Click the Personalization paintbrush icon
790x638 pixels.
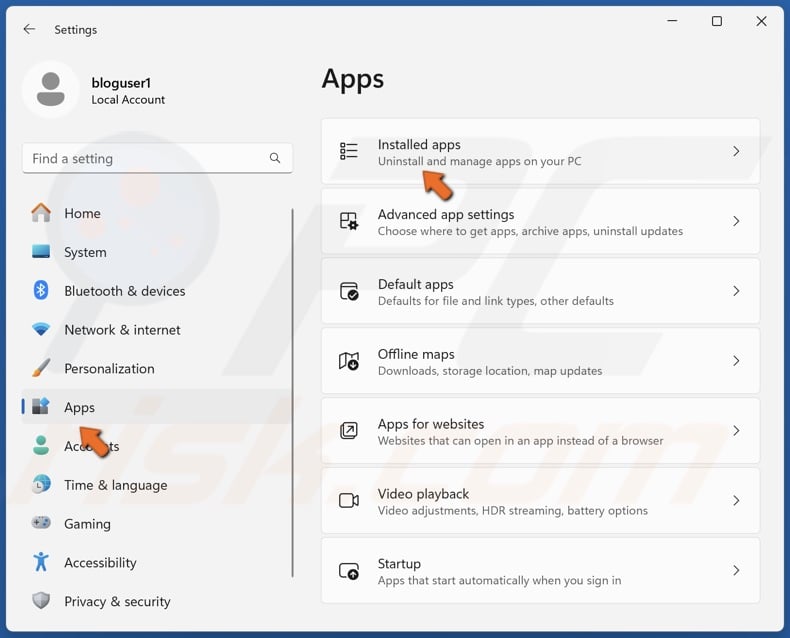(41, 368)
